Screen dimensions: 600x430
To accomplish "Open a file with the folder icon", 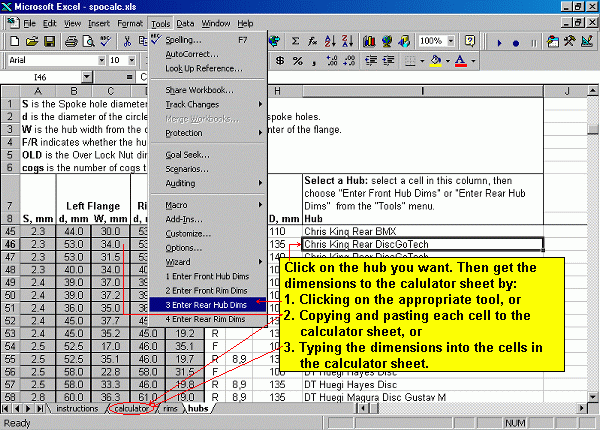I will pos(32,41).
